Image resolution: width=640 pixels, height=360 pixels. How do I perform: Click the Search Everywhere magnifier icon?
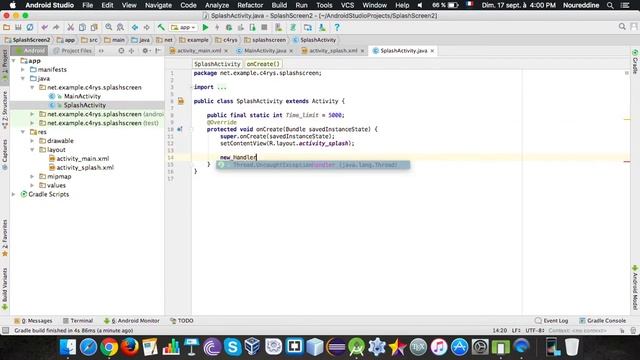622,27
